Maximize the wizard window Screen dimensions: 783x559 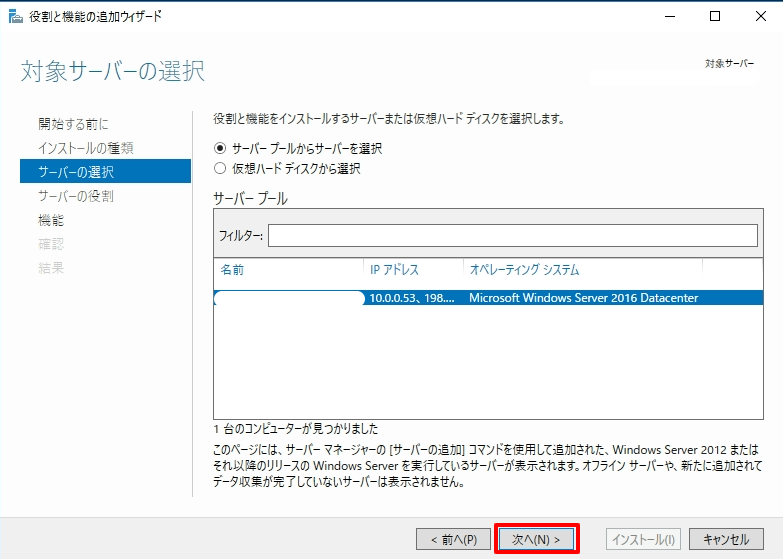click(715, 16)
